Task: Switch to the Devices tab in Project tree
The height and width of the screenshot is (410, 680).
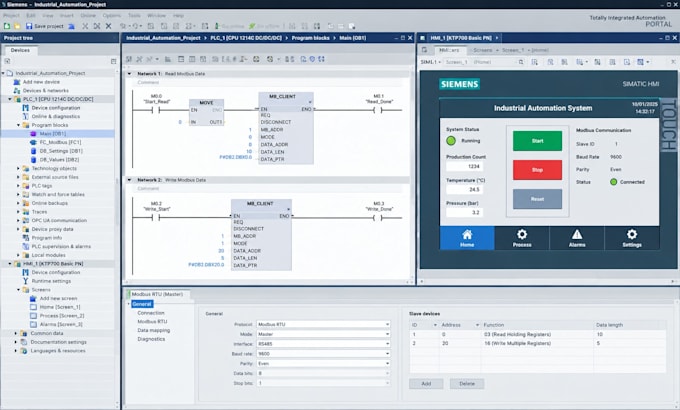Action: tap(20, 50)
